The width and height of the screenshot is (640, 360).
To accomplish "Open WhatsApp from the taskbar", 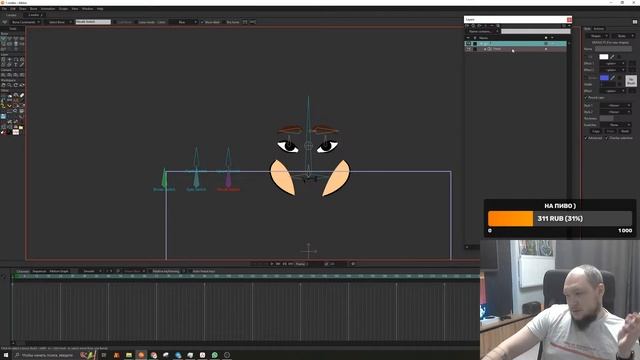I will click(215, 355).
